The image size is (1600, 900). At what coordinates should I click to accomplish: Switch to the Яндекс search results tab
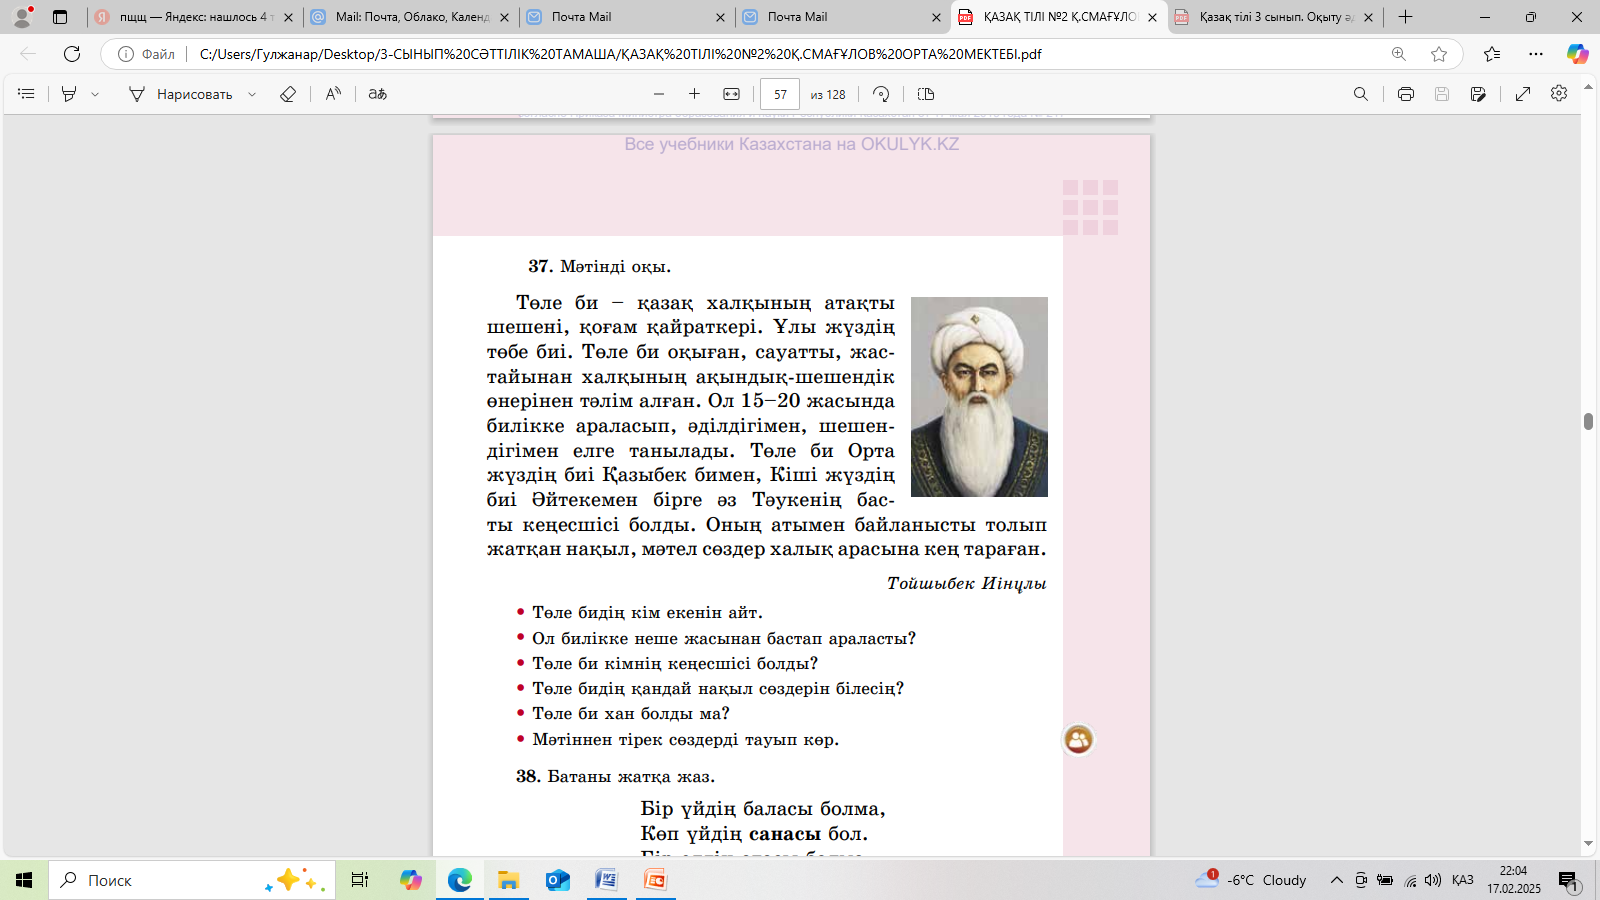pos(194,17)
